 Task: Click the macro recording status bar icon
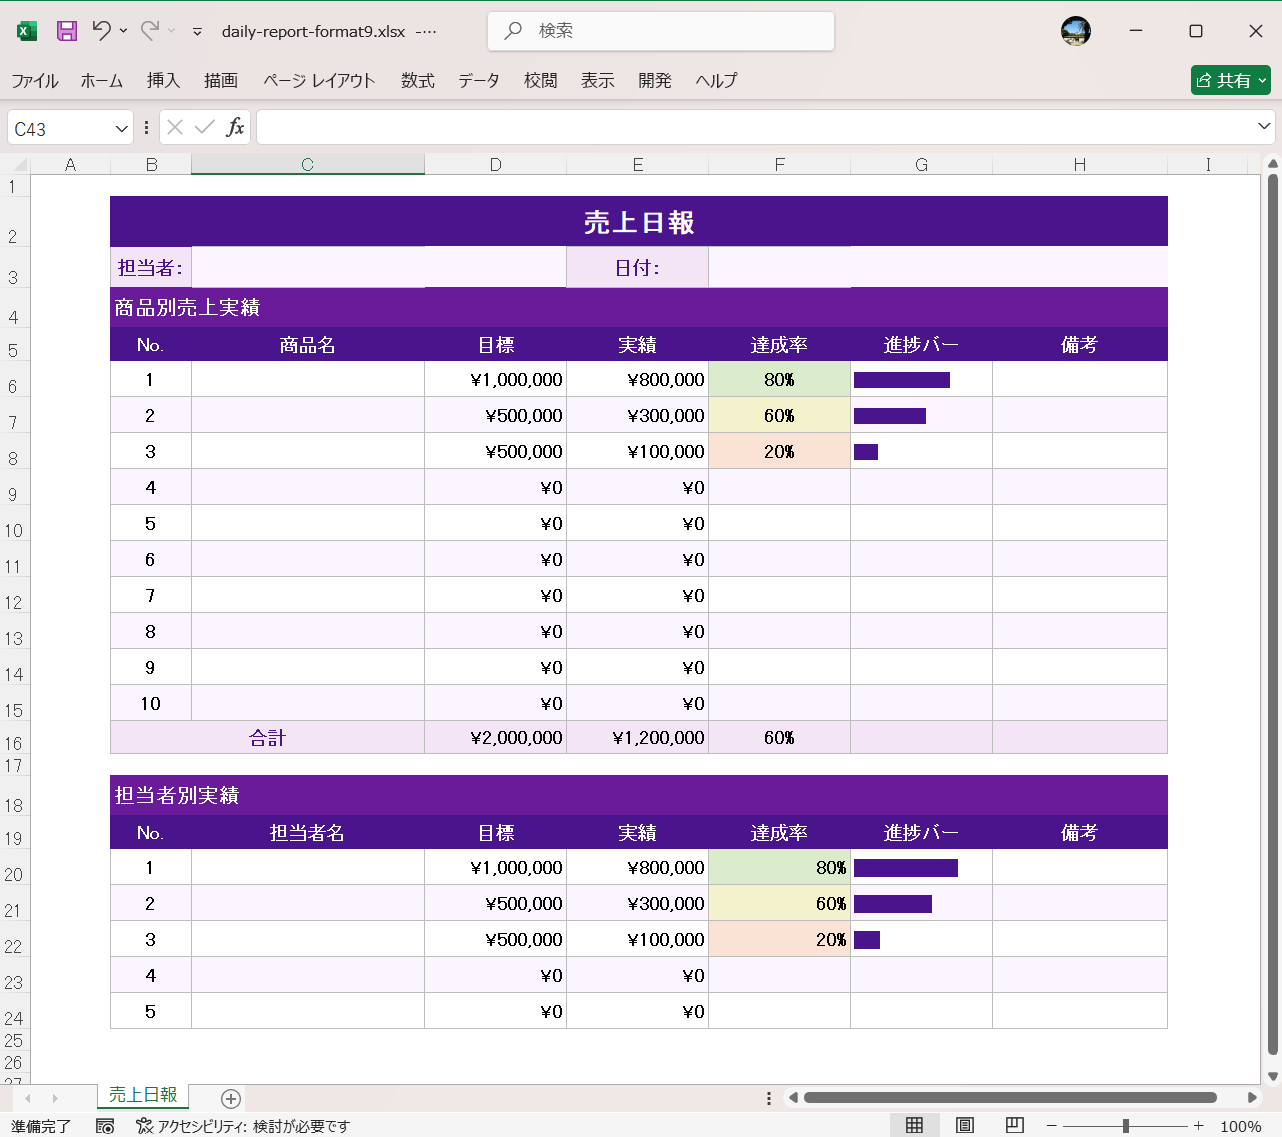coord(105,1126)
